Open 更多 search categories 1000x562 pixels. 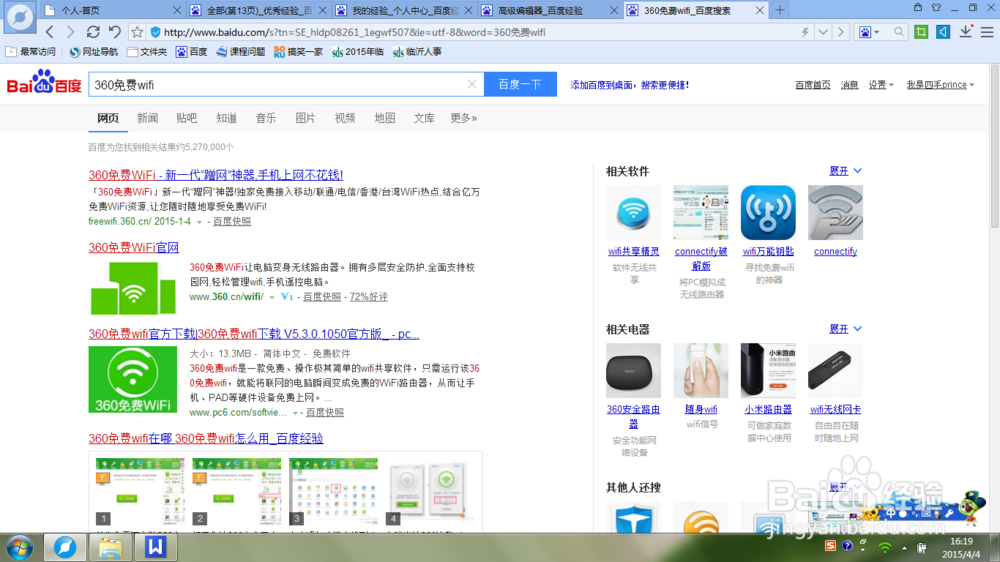(x=464, y=118)
